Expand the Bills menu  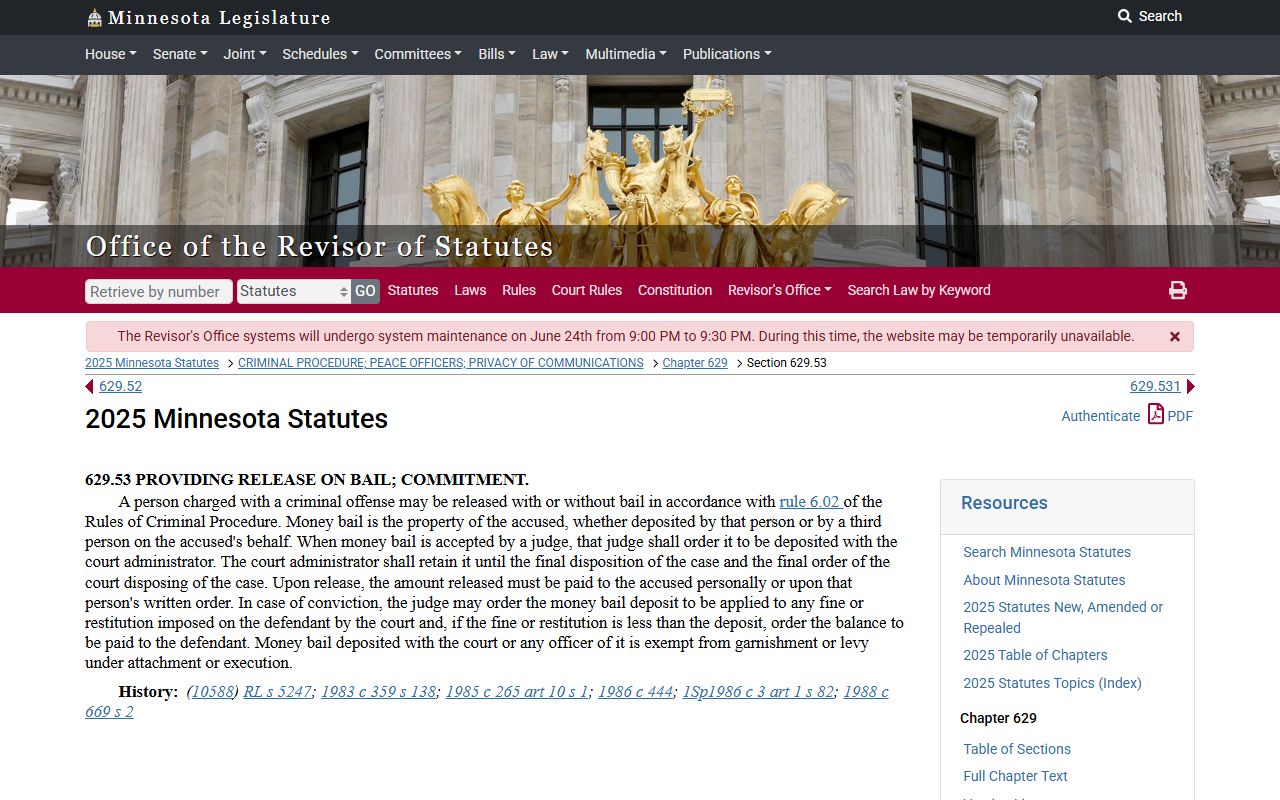tap(497, 54)
